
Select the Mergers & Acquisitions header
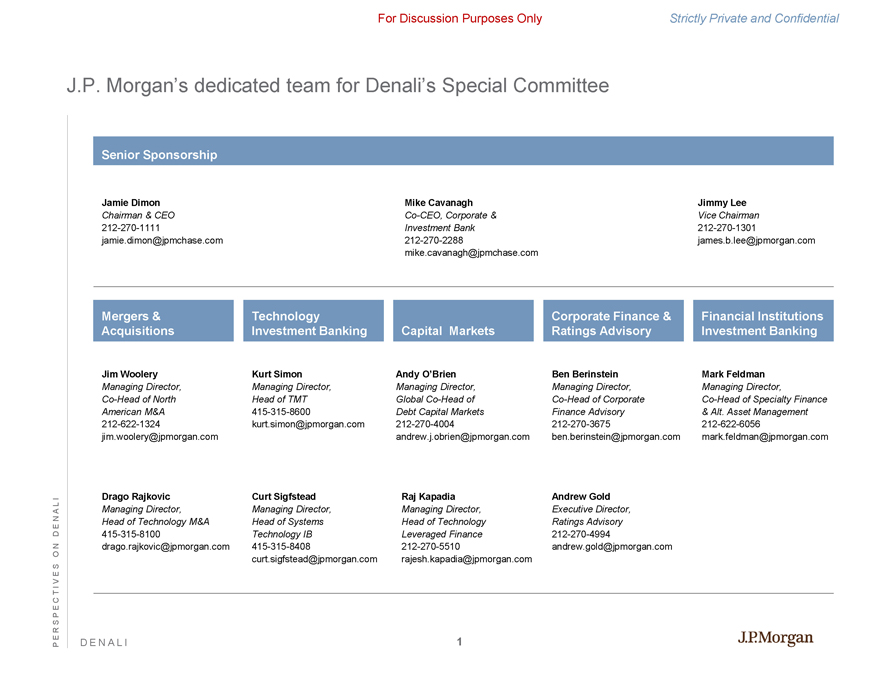click(x=163, y=322)
